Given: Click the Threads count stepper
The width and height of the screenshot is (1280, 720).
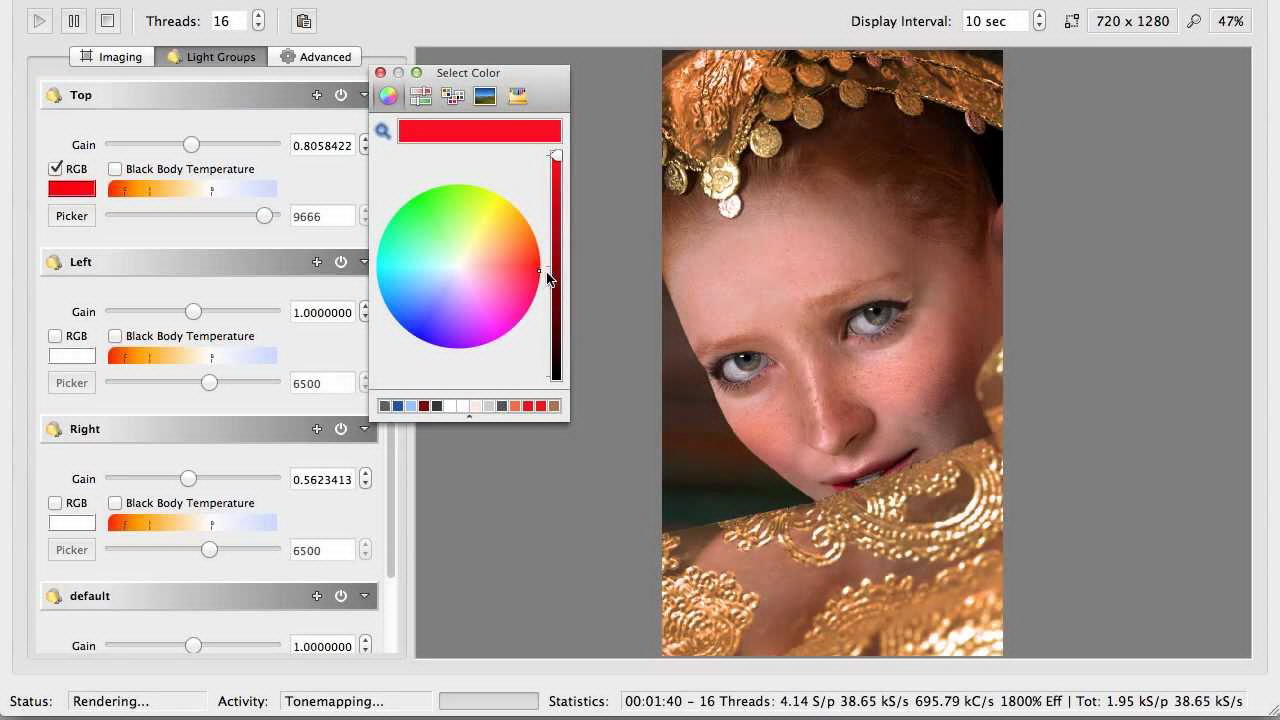Looking at the screenshot, I should 258,21.
